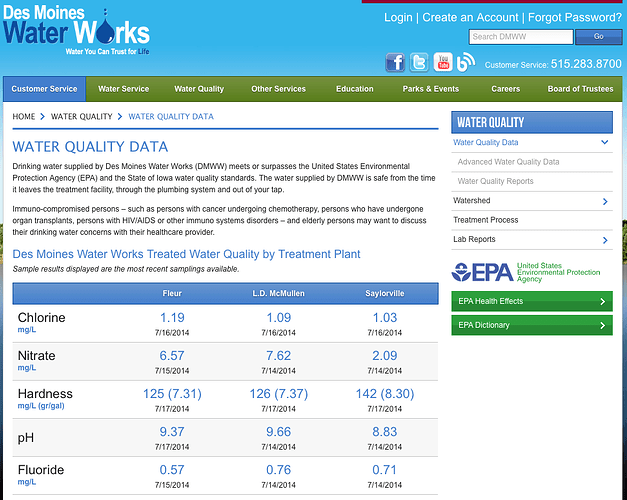Open Water Quality Reports link

pyautogui.click(x=495, y=181)
